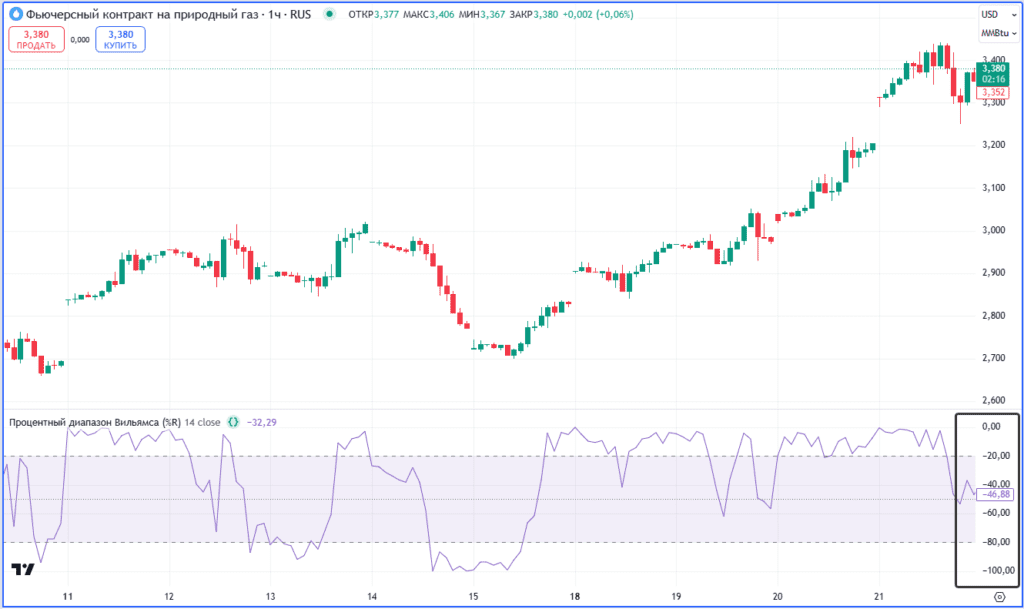Viewport: 1024px width, 609px height.
Task: Click date label 14 on the time axis
Action: coord(372,597)
